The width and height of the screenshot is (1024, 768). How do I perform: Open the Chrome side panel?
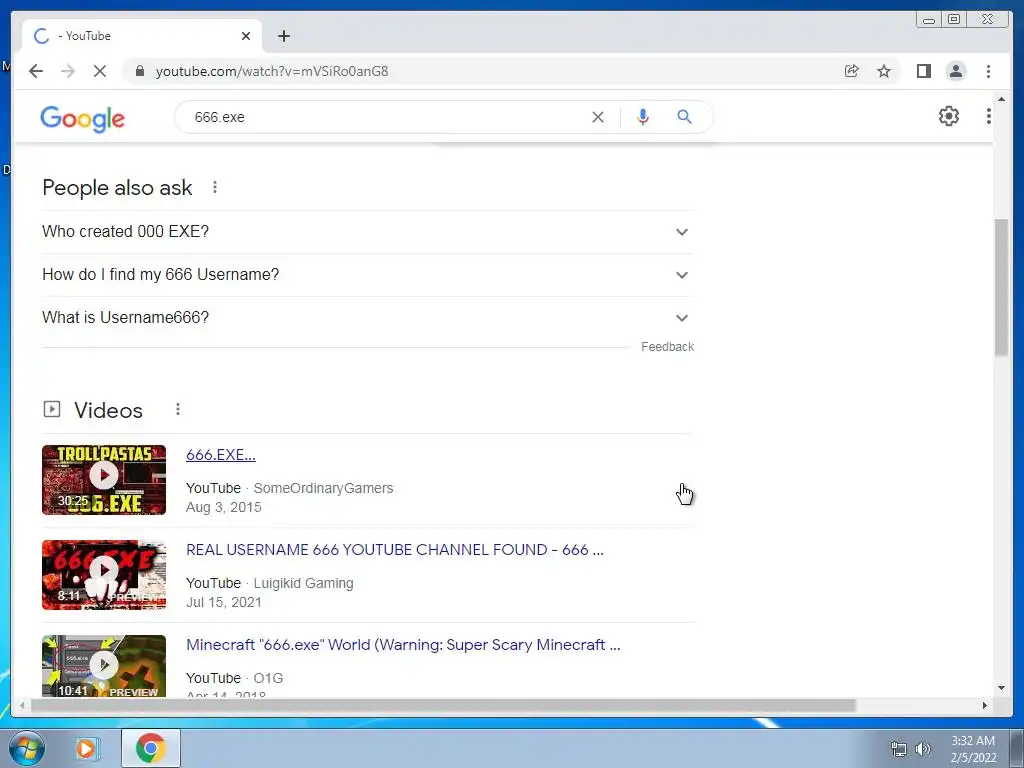pos(923,71)
